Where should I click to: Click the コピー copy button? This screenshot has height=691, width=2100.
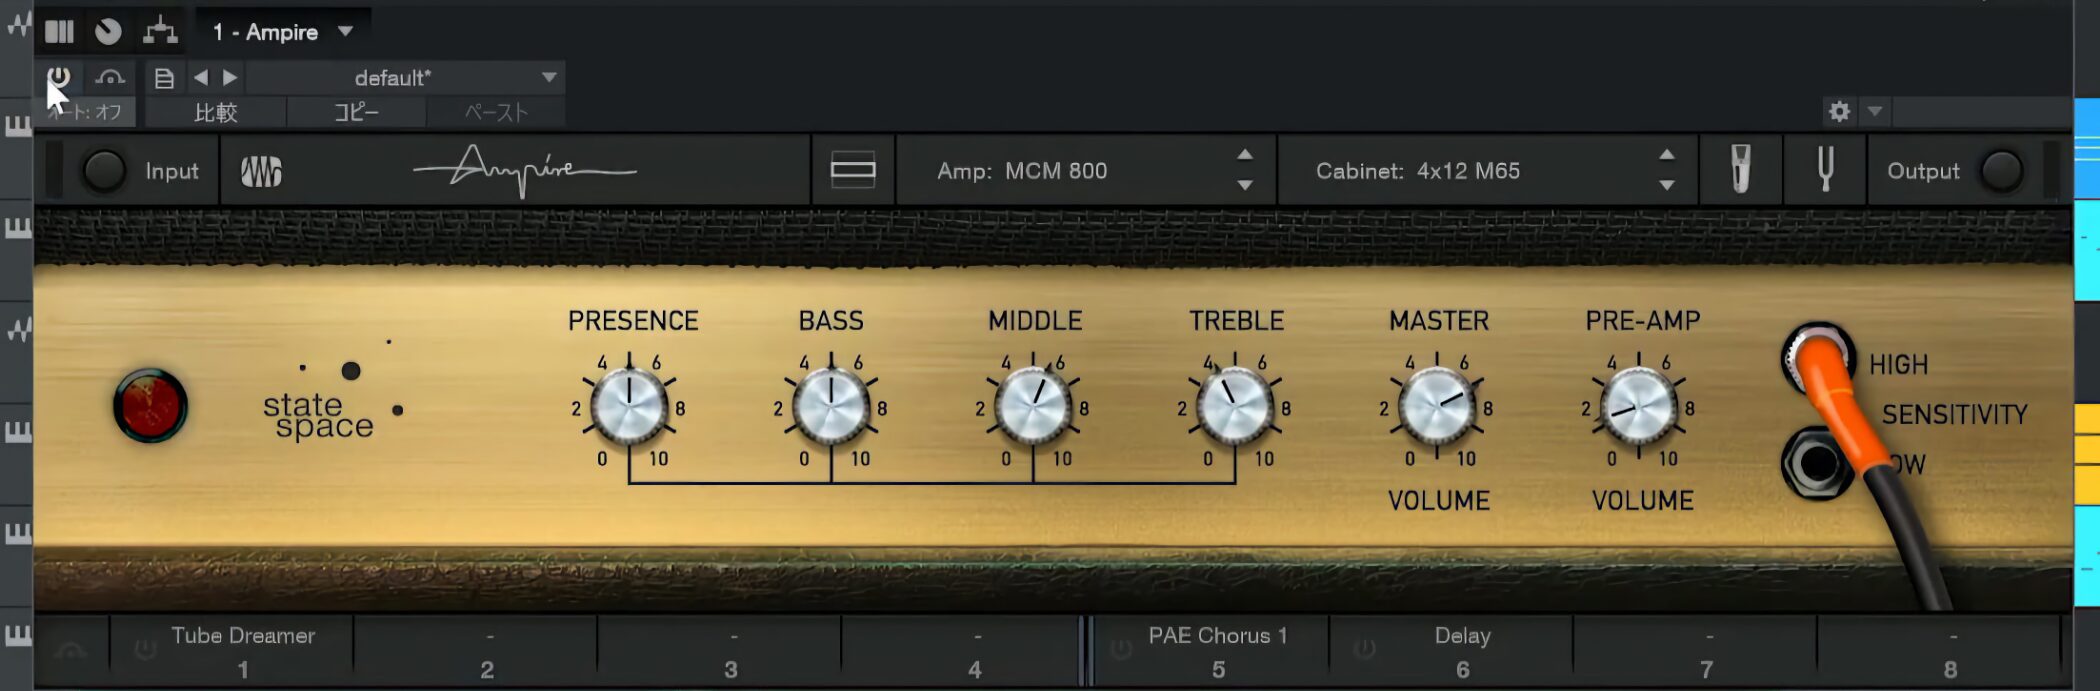(356, 112)
